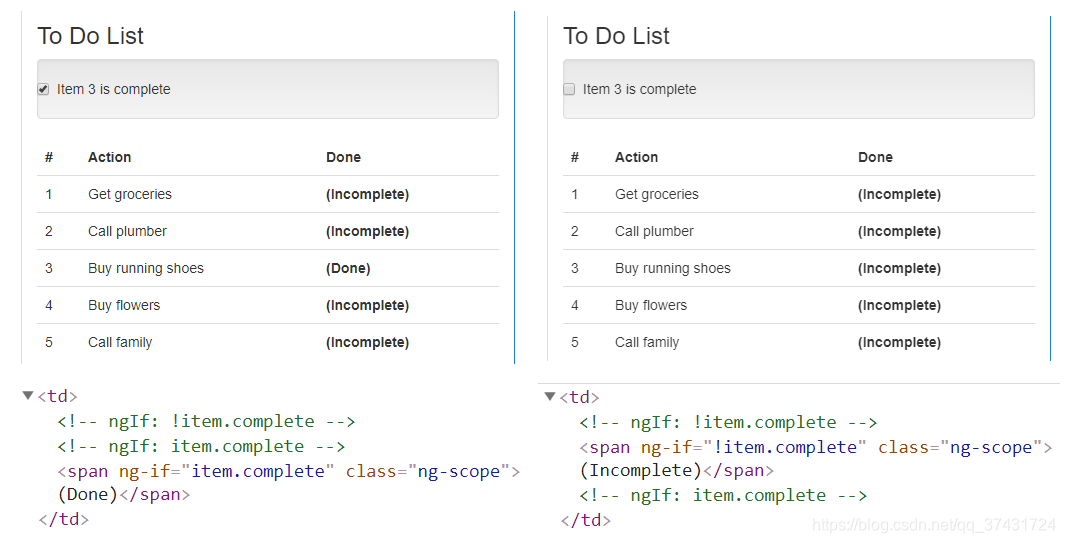Select 'Get groceries' in the left table

(130, 194)
